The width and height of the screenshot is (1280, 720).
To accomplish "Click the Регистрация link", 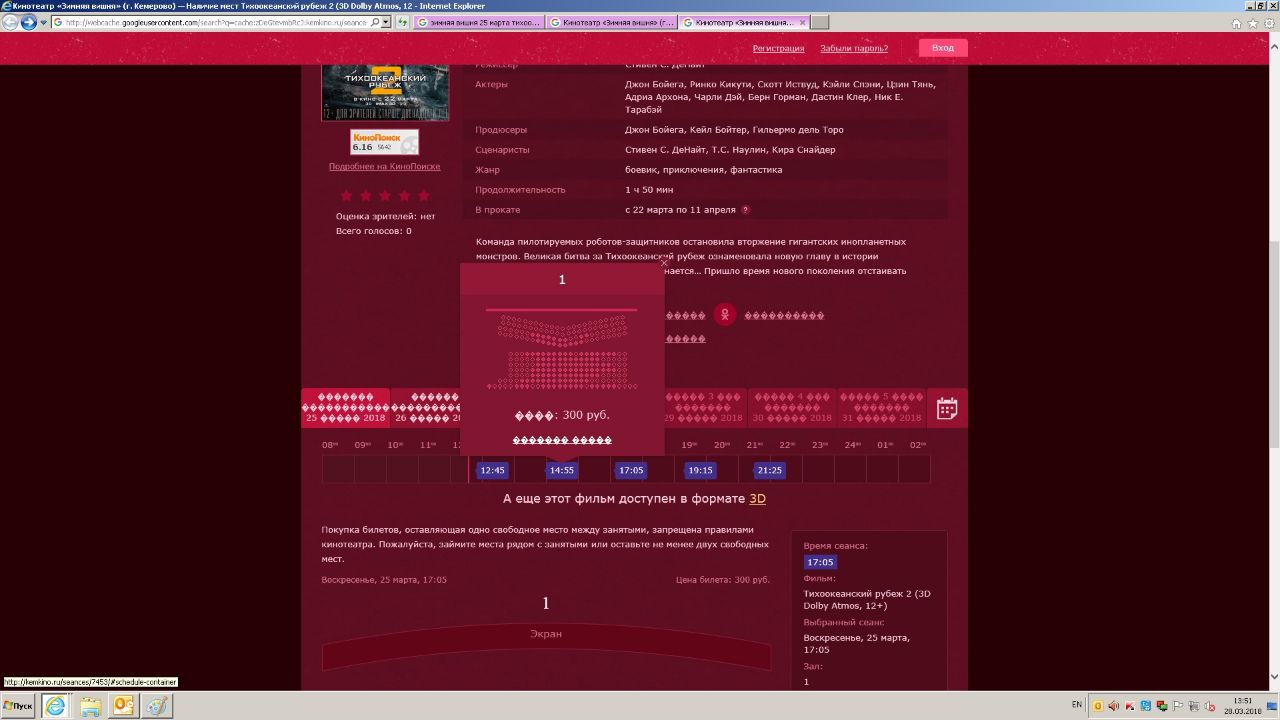I will (x=778, y=48).
